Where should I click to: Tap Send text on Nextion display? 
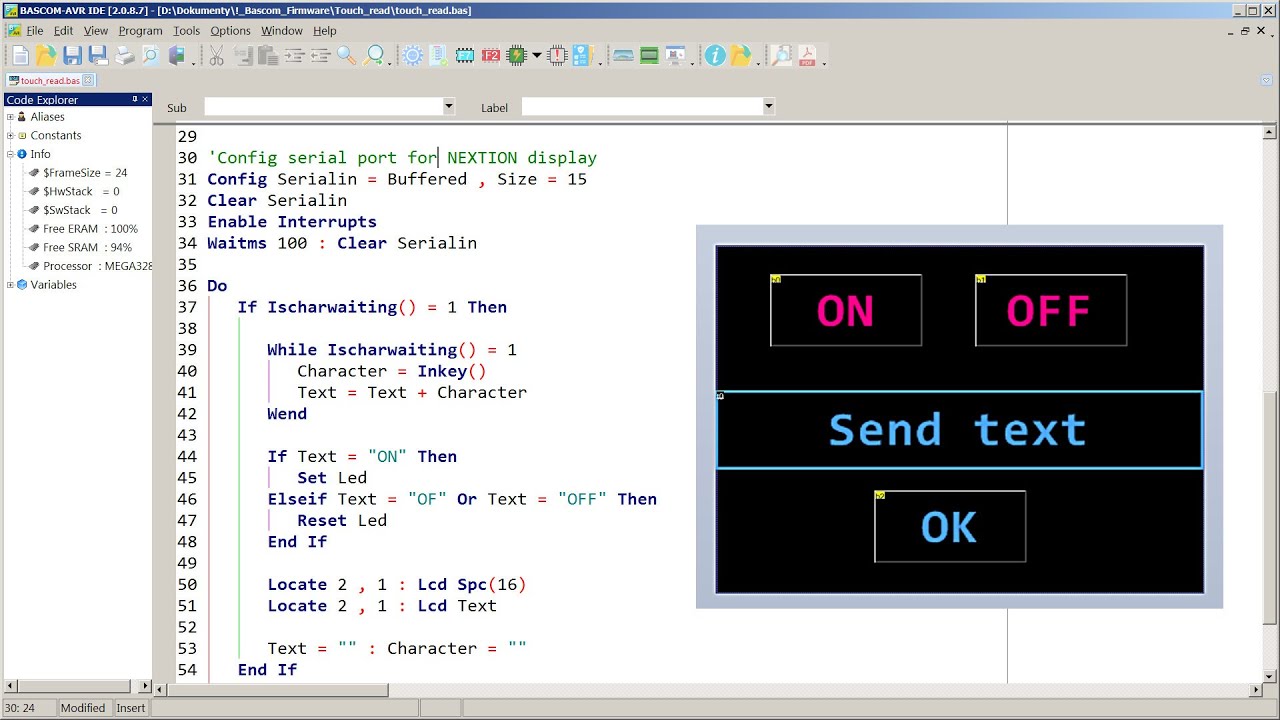tap(959, 430)
